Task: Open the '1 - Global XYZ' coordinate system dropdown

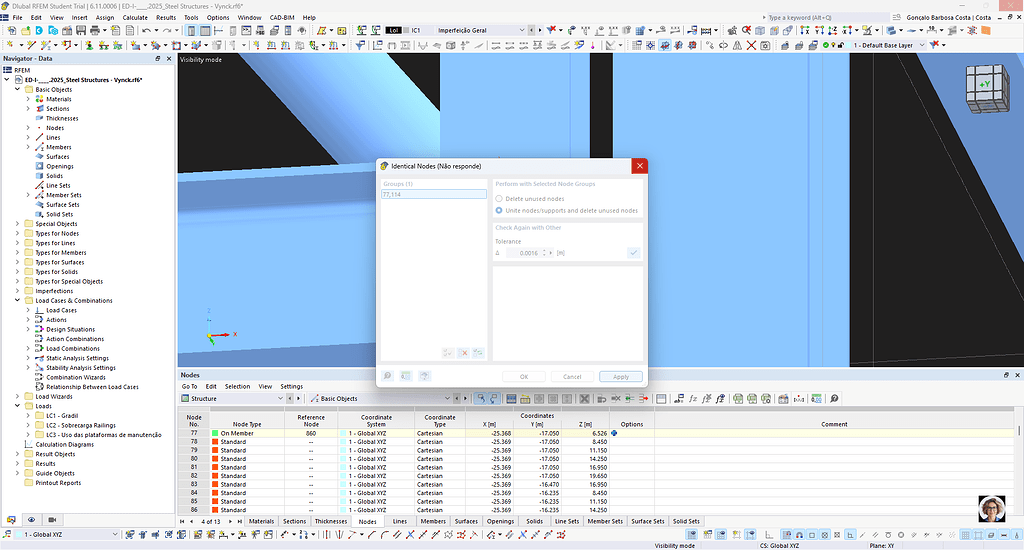Action: [x=115, y=534]
